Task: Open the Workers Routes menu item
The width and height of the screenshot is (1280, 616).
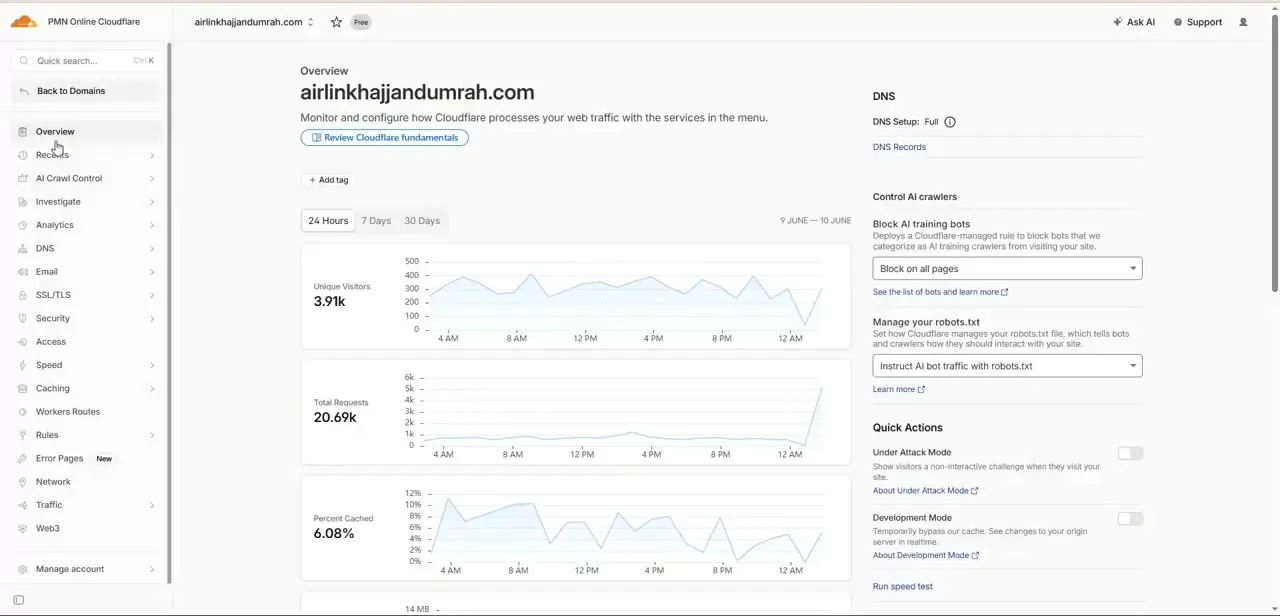Action: [87, 412]
